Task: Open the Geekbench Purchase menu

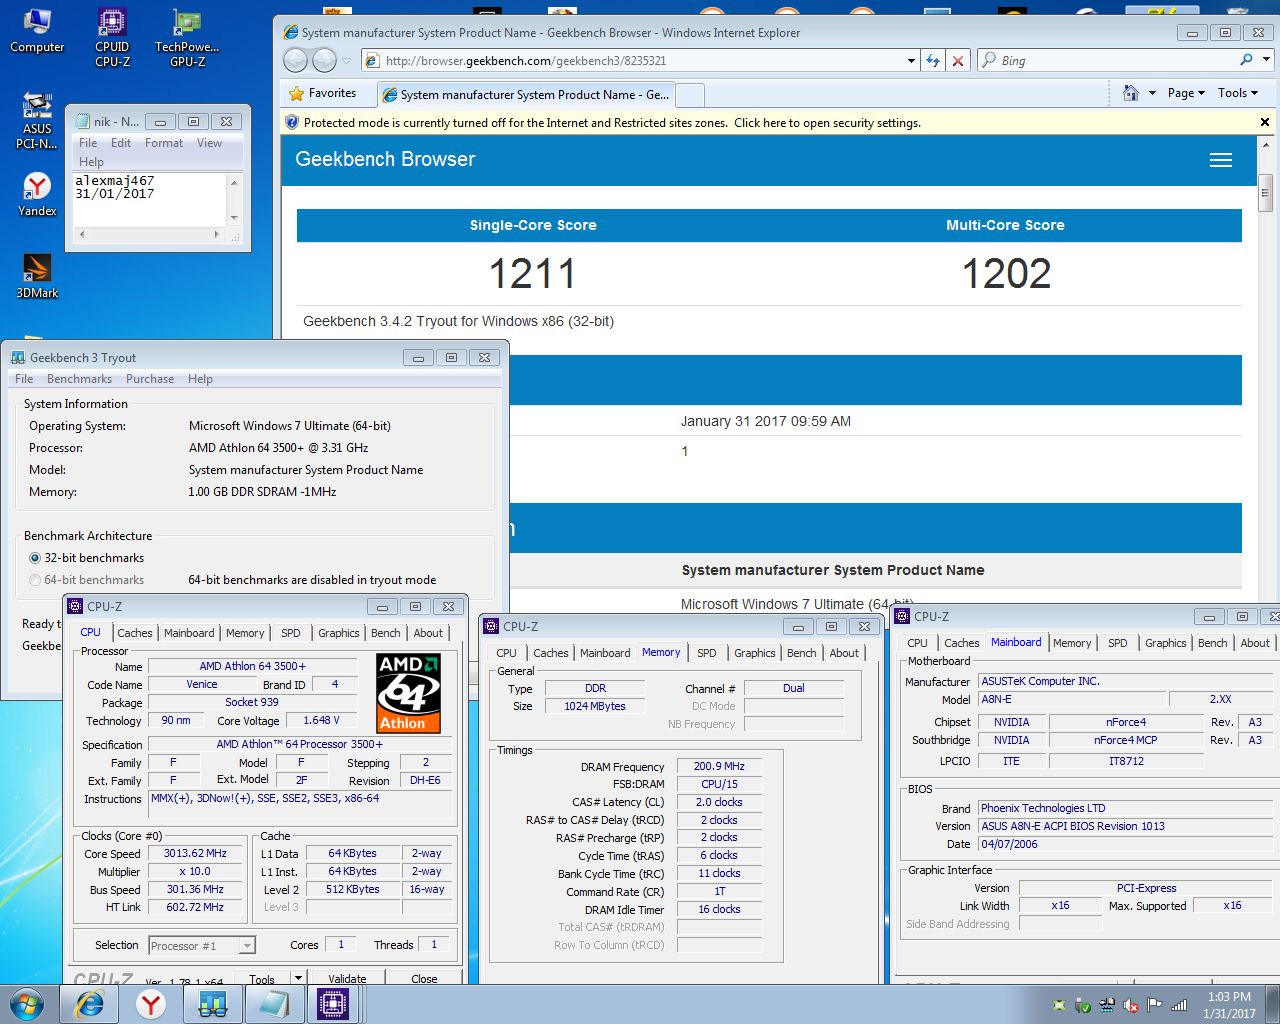Action: [x=150, y=379]
